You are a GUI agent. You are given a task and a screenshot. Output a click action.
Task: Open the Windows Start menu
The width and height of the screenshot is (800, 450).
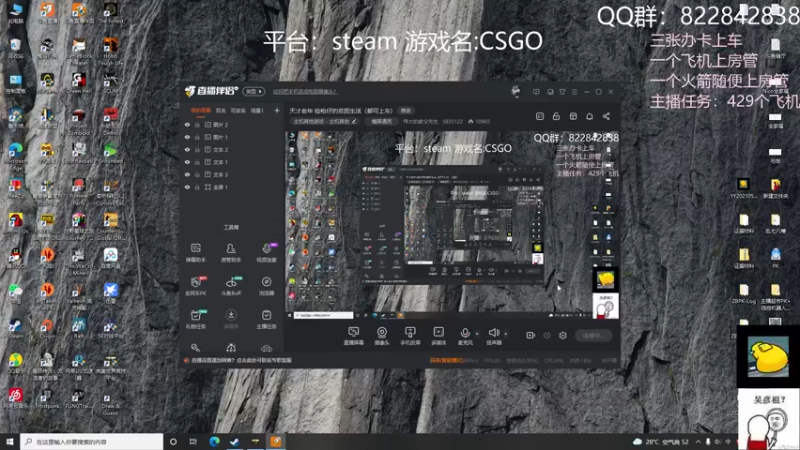[x=10, y=441]
